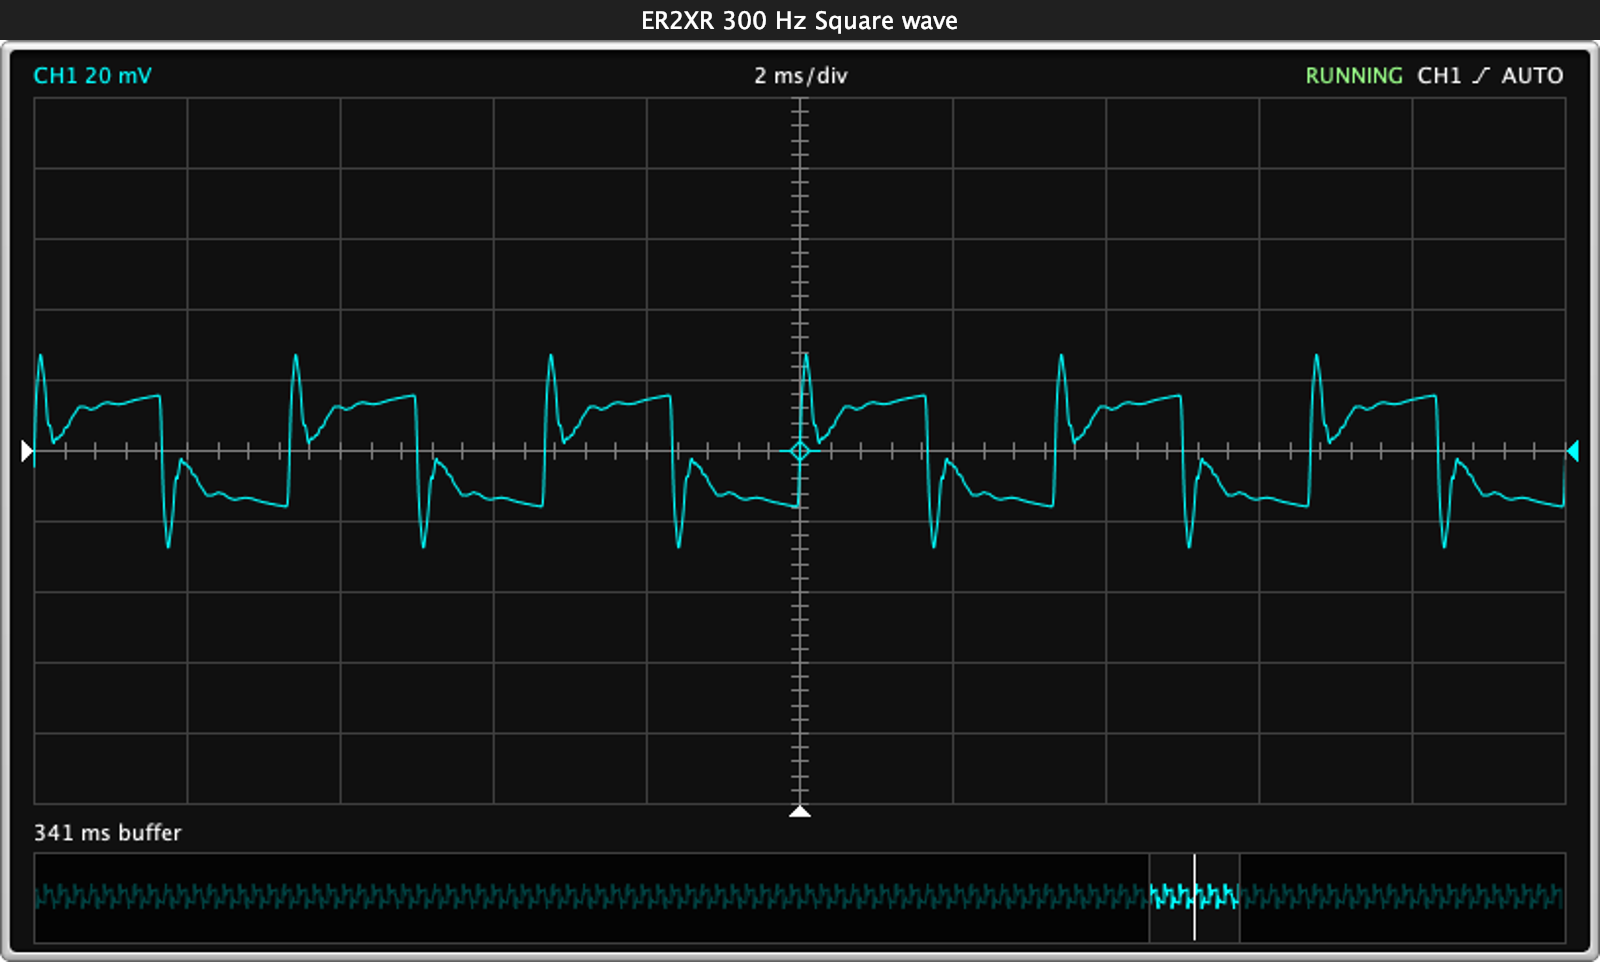Image resolution: width=1600 pixels, height=962 pixels.
Task: Click the RUNNING status indicator
Action: coord(1354,76)
